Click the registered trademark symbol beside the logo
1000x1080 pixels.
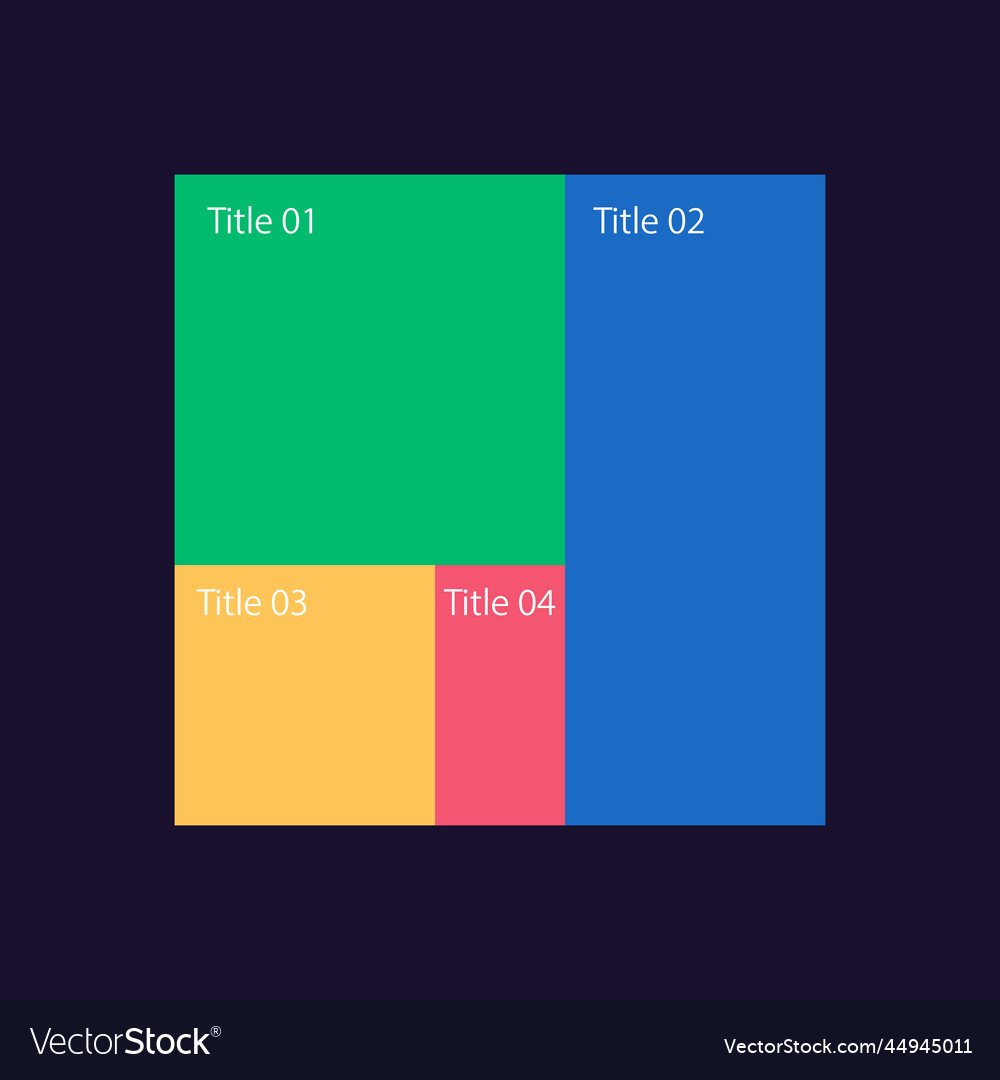click(216, 1031)
